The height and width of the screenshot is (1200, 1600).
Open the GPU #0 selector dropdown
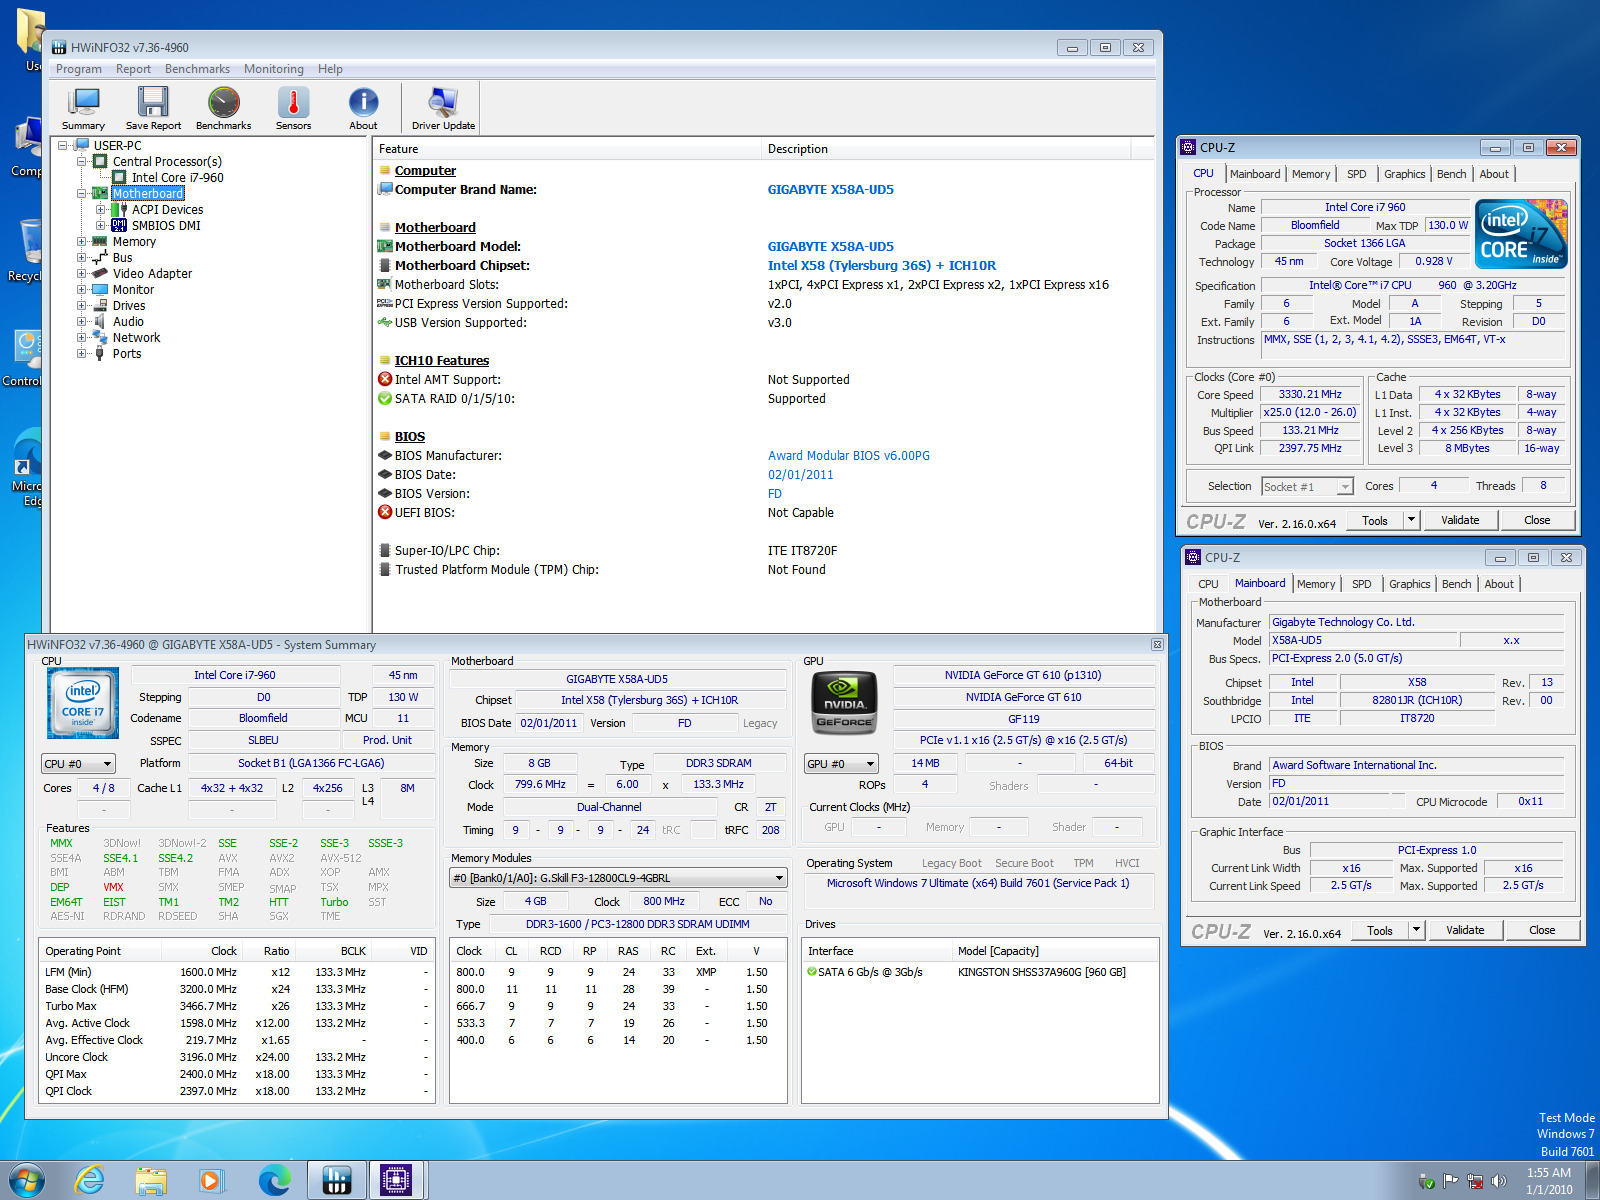click(x=841, y=764)
